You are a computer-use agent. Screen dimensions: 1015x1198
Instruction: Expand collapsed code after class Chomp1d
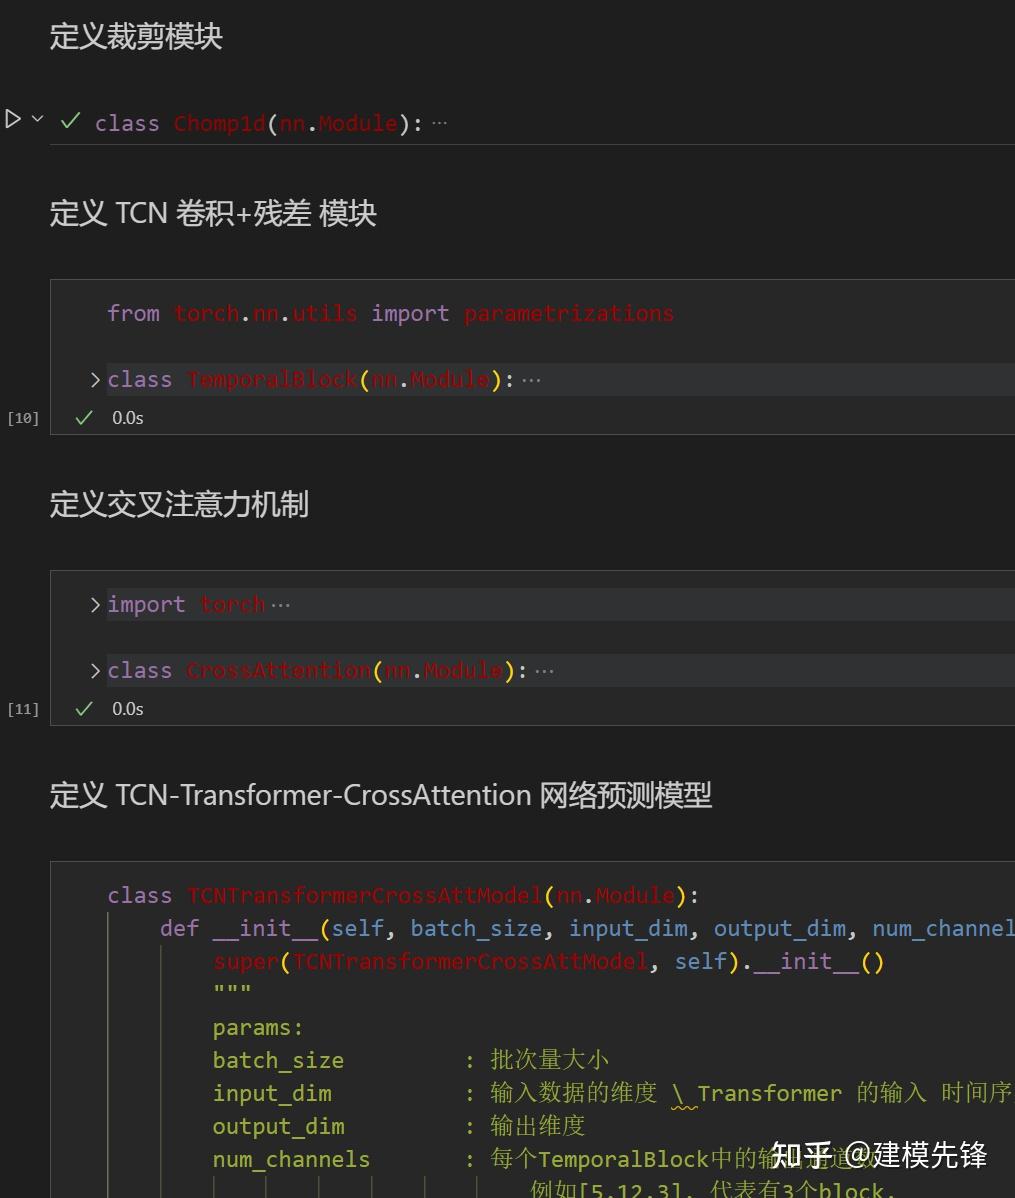(x=438, y=121)
